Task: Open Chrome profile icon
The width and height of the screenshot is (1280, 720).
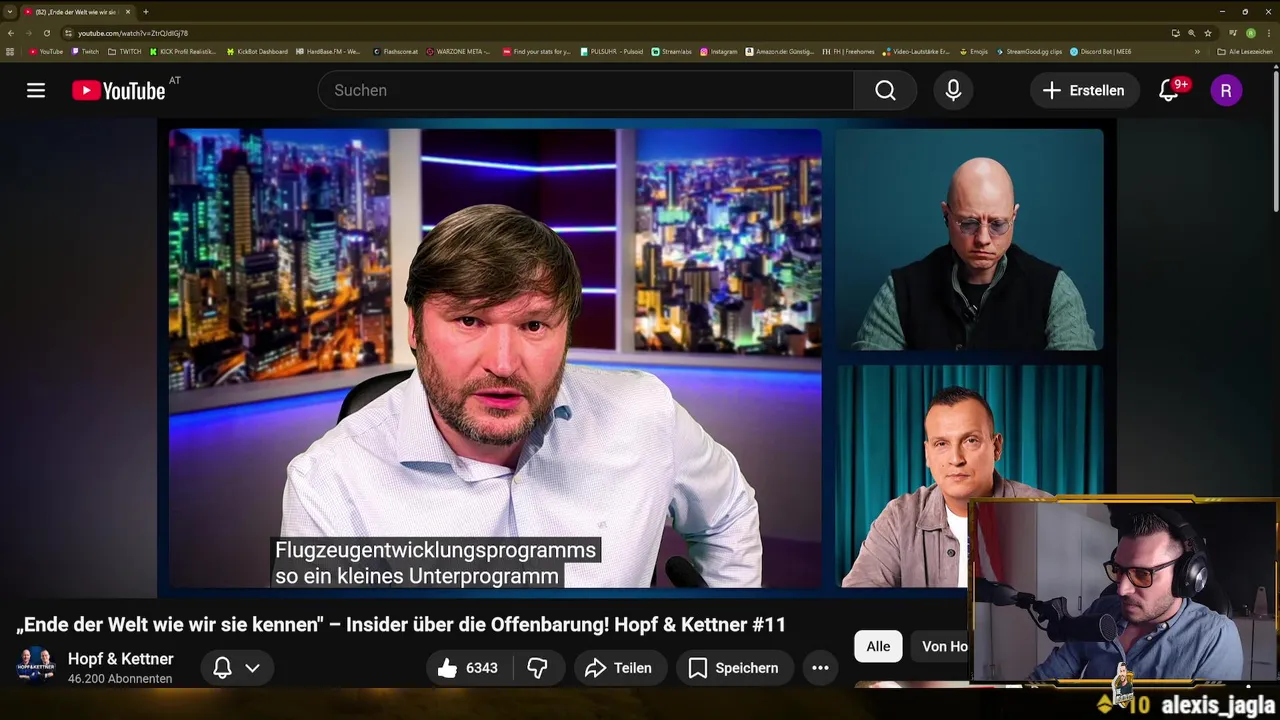Action: point(1250,33)
